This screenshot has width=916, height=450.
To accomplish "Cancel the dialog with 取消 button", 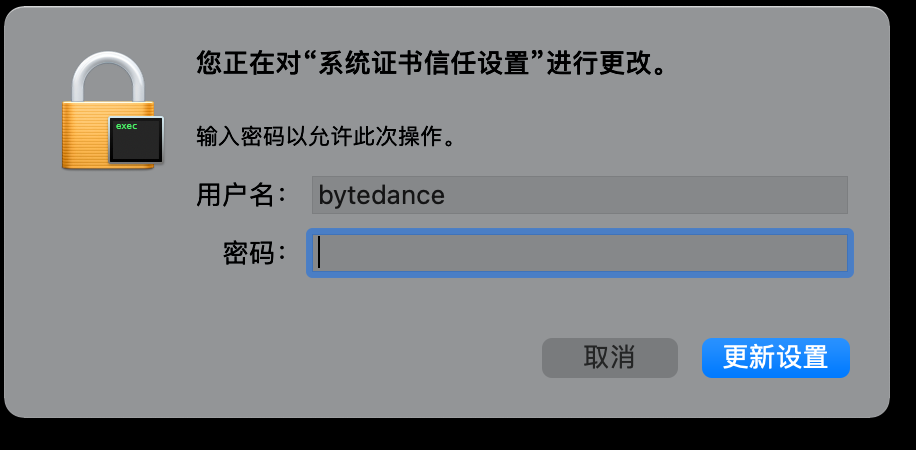I will tap(610, 358).
